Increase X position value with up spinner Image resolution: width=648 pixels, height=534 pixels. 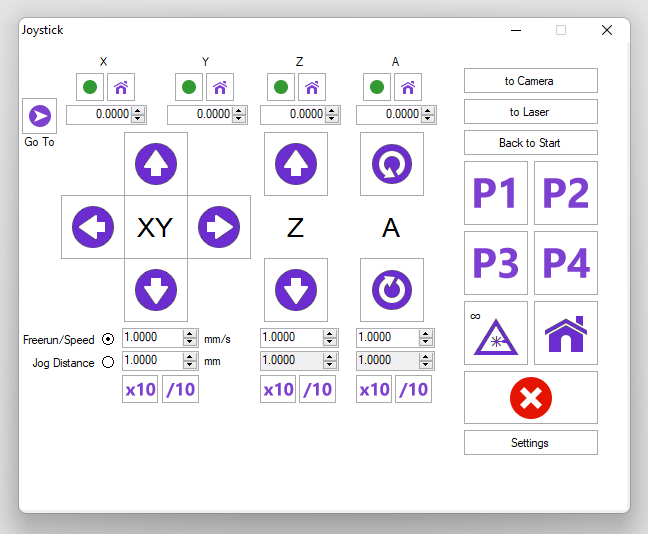(x=139, y=110)
